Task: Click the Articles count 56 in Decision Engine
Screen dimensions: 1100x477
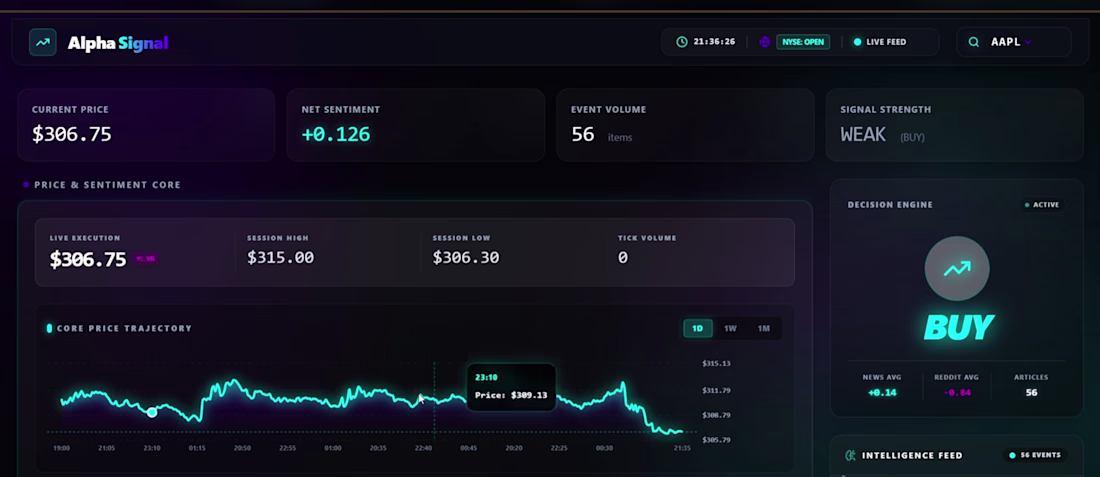Action: pos(1031,392)
